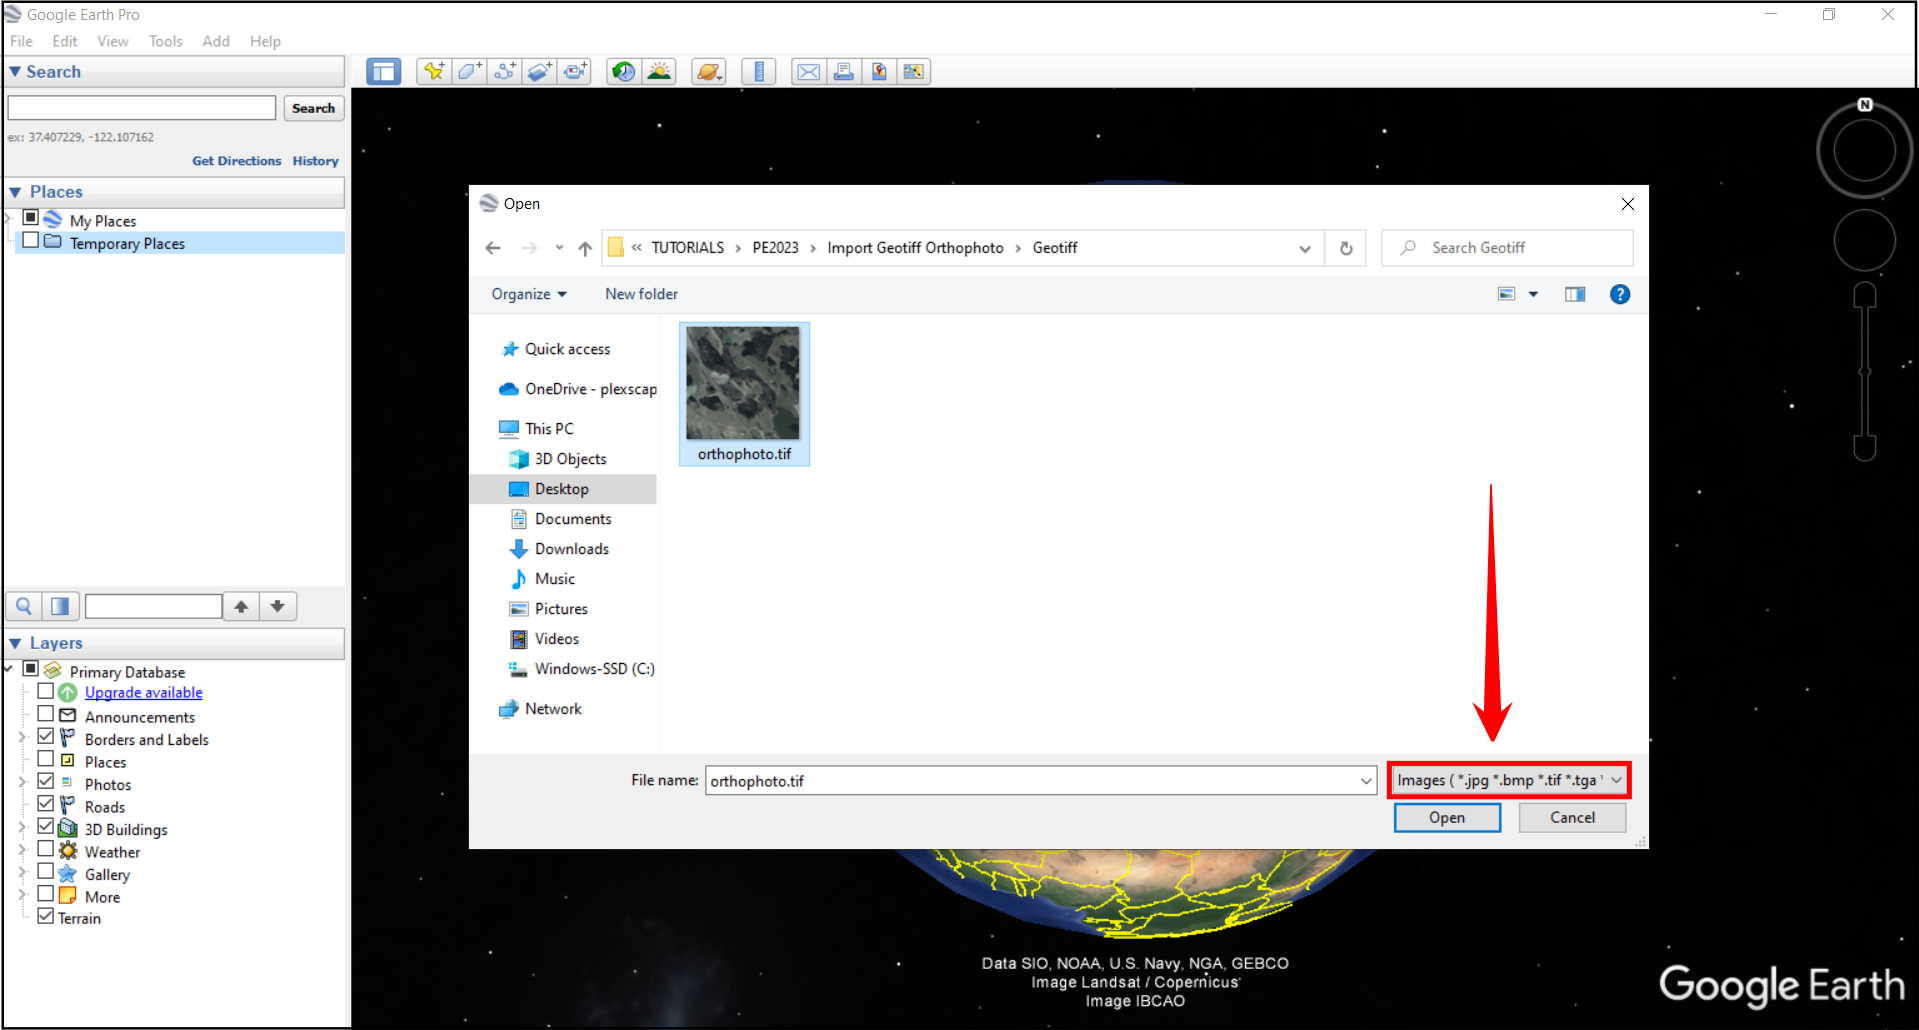Image resolution: width=1919 pixels, height=1030 pixels.
Task: Open the Add menu
Action: [x=216, y=41]
